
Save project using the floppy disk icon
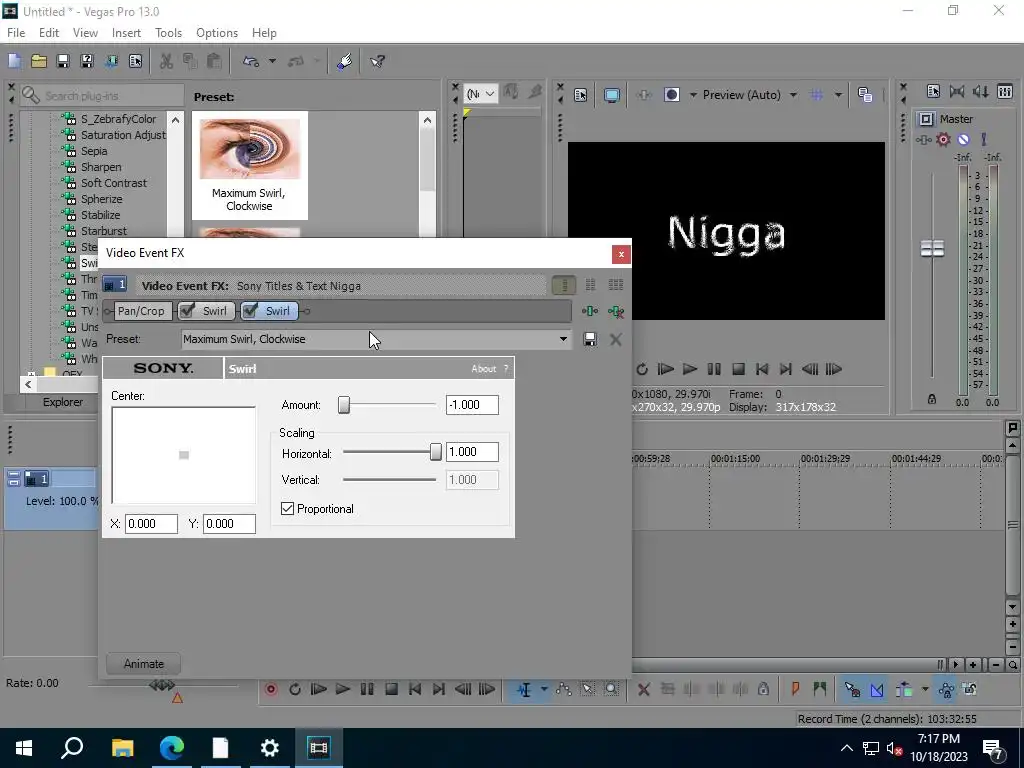coord(63,61)
